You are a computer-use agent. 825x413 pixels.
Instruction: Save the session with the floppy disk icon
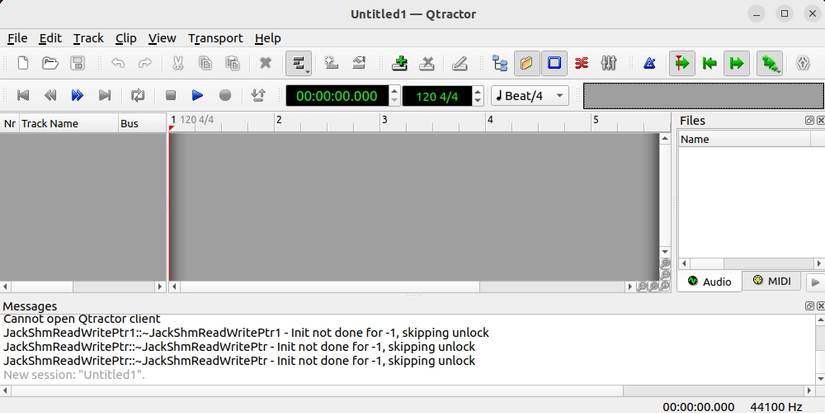tap(77, 64)
